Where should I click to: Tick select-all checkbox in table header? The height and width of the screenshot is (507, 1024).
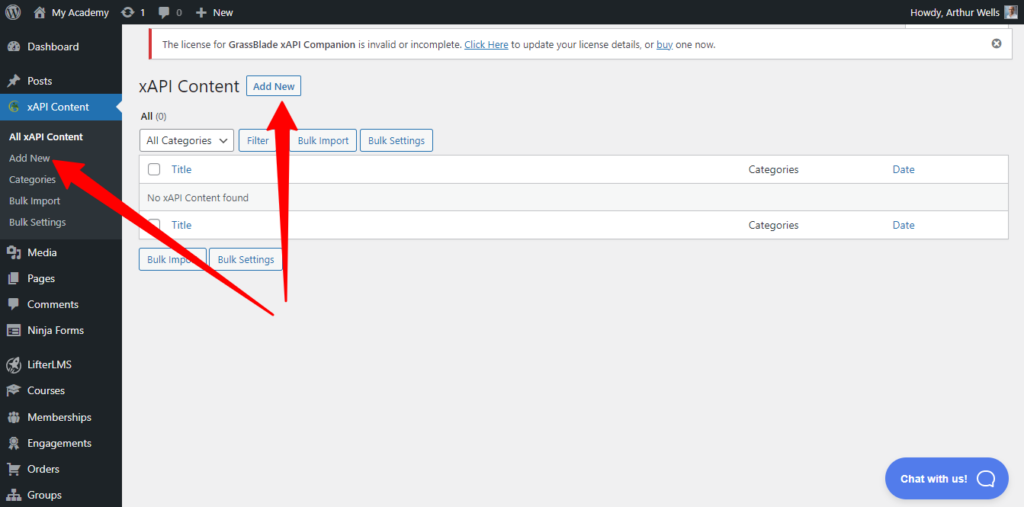click(154, 169)
